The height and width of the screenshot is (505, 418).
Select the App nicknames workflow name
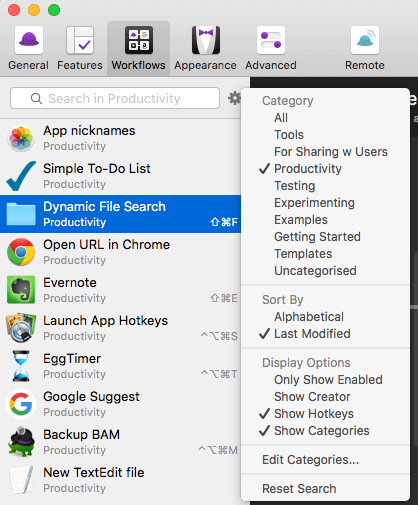[x=89, y=131]
